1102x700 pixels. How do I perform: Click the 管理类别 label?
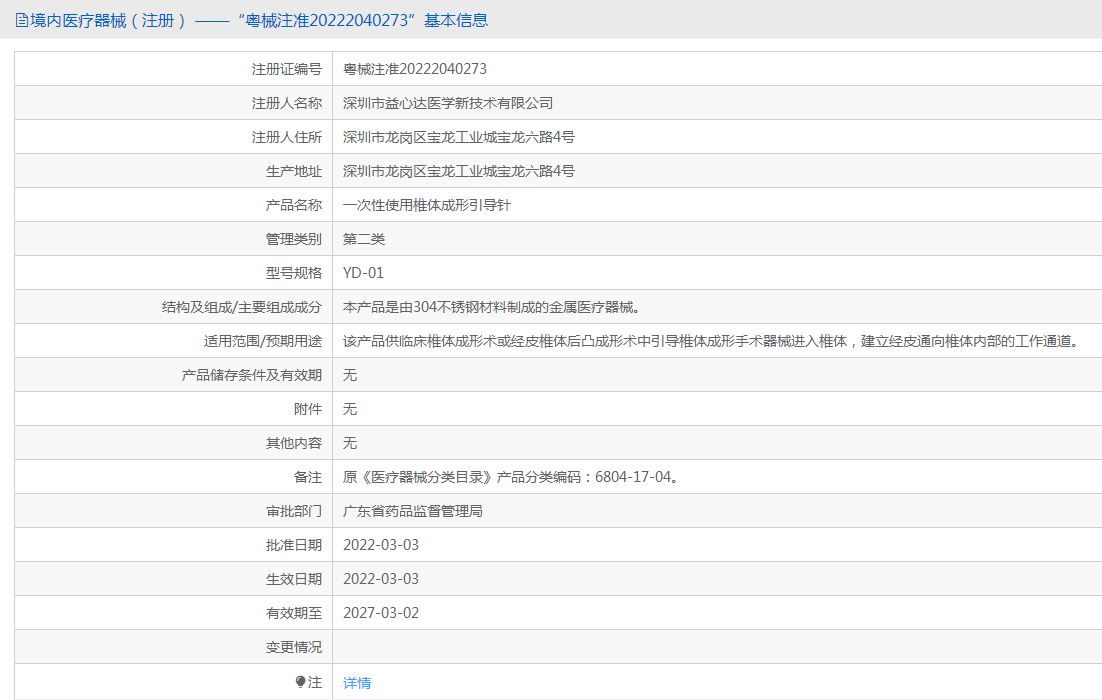click(x=294, y=239)
